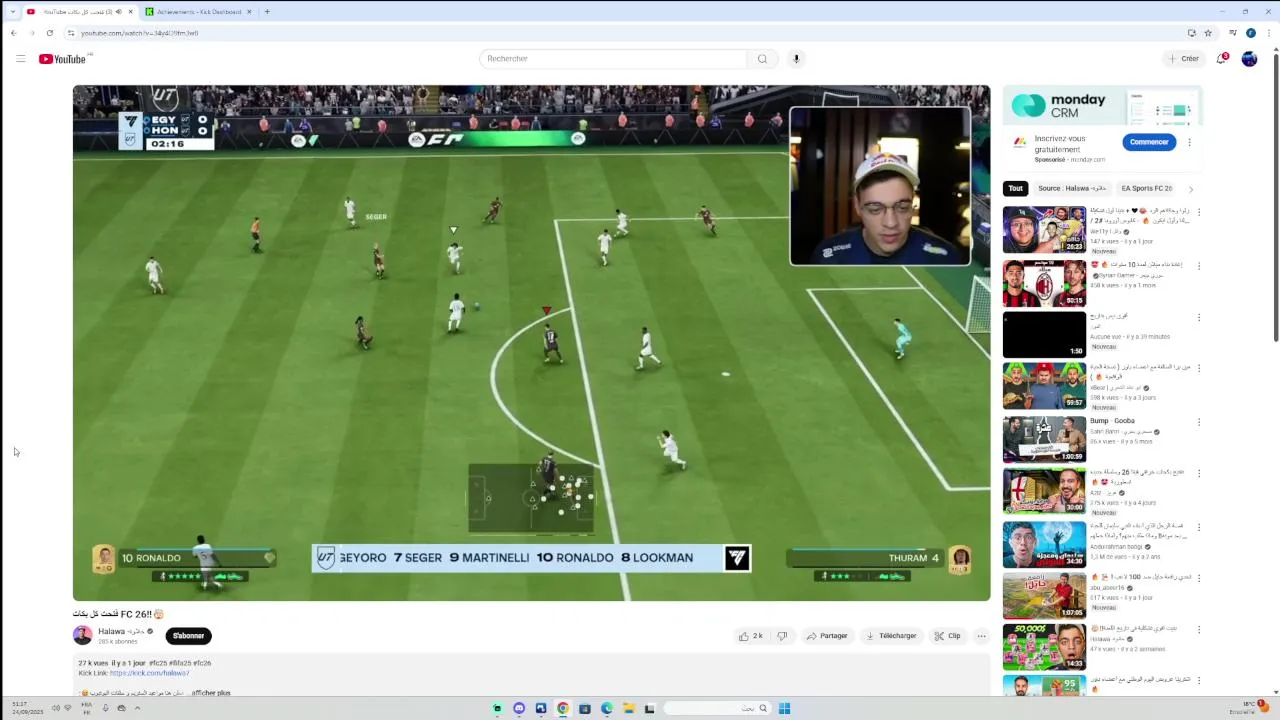1280x720 pixels.
Task: Mute the YouTube tab audio icon
Action: coord(118,12)
